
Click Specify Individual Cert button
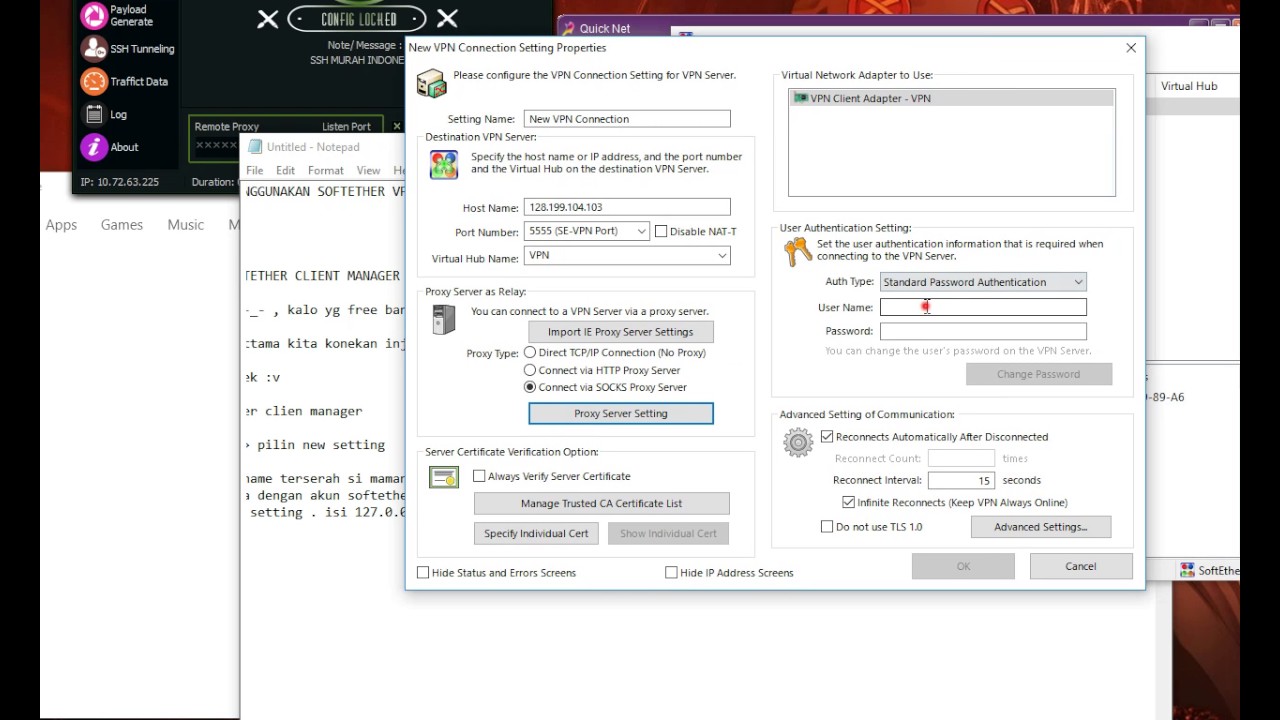click(536, 533)
